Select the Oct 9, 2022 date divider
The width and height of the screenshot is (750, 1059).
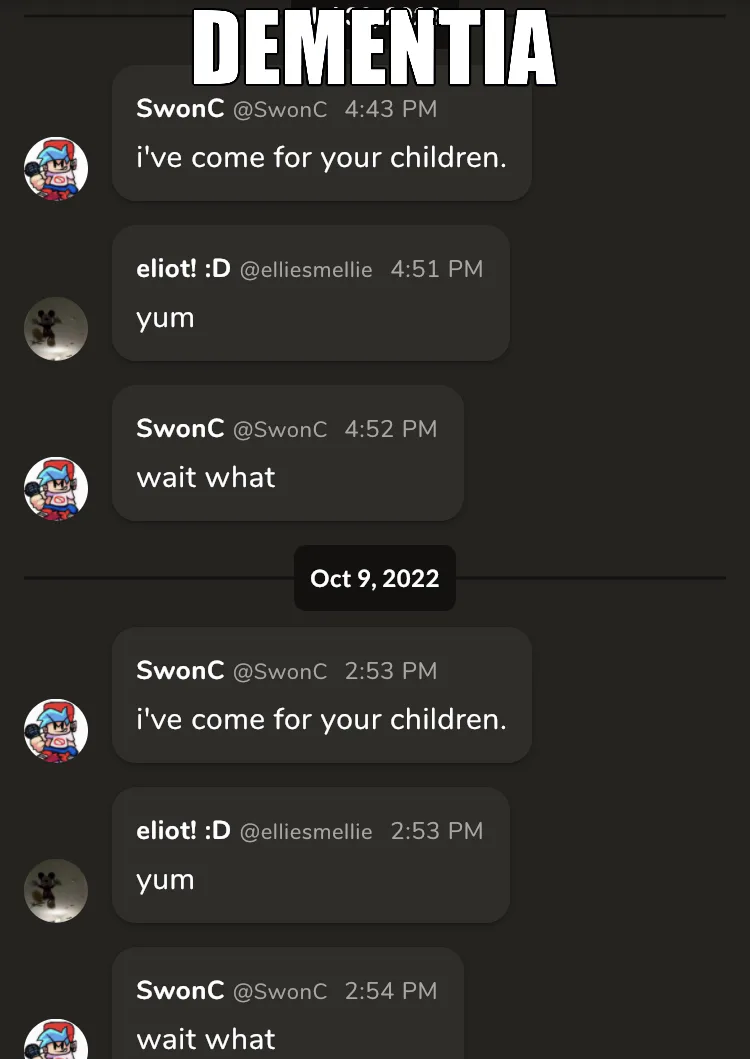tap(375, 578)
